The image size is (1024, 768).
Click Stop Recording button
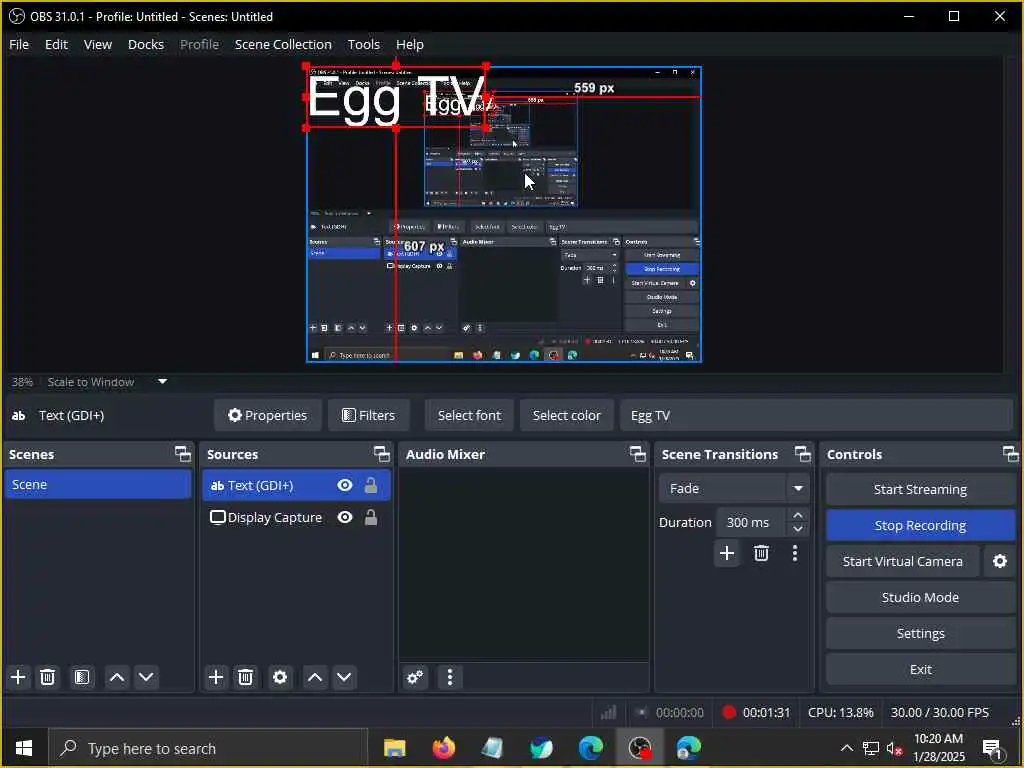[x=920, y=525]
